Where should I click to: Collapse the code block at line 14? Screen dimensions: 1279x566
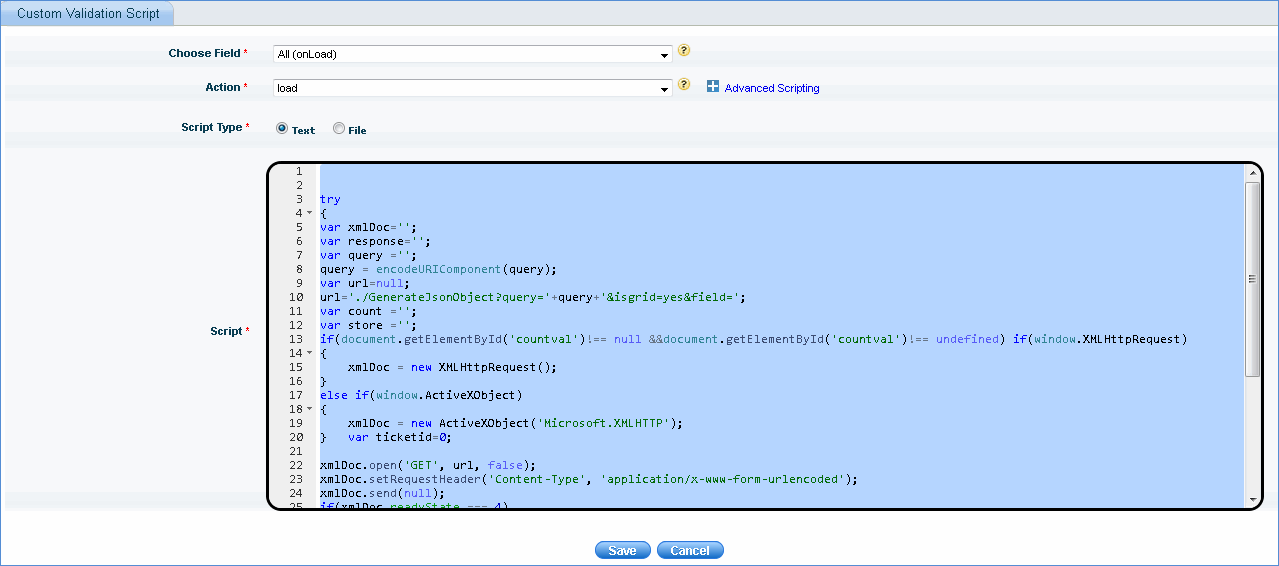pyautogui.click(x=310, y=353)
